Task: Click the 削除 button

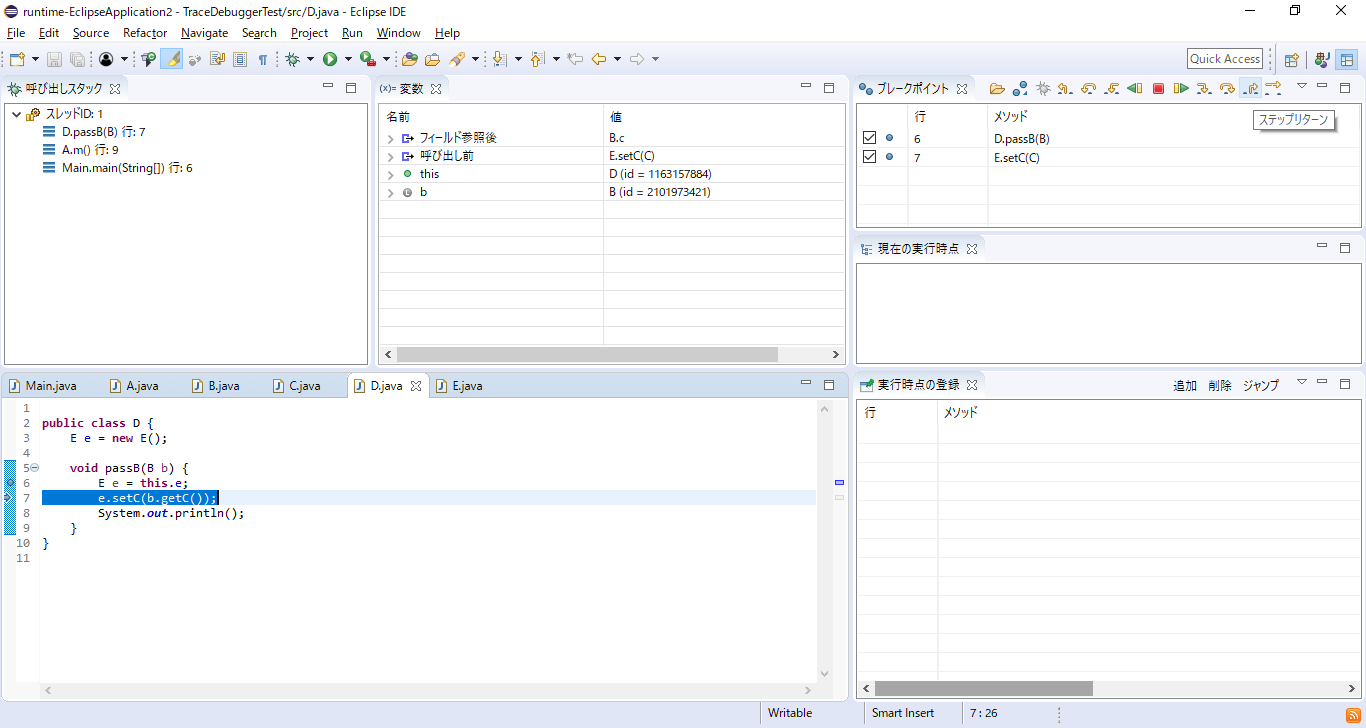Action: click(1220, 385)
